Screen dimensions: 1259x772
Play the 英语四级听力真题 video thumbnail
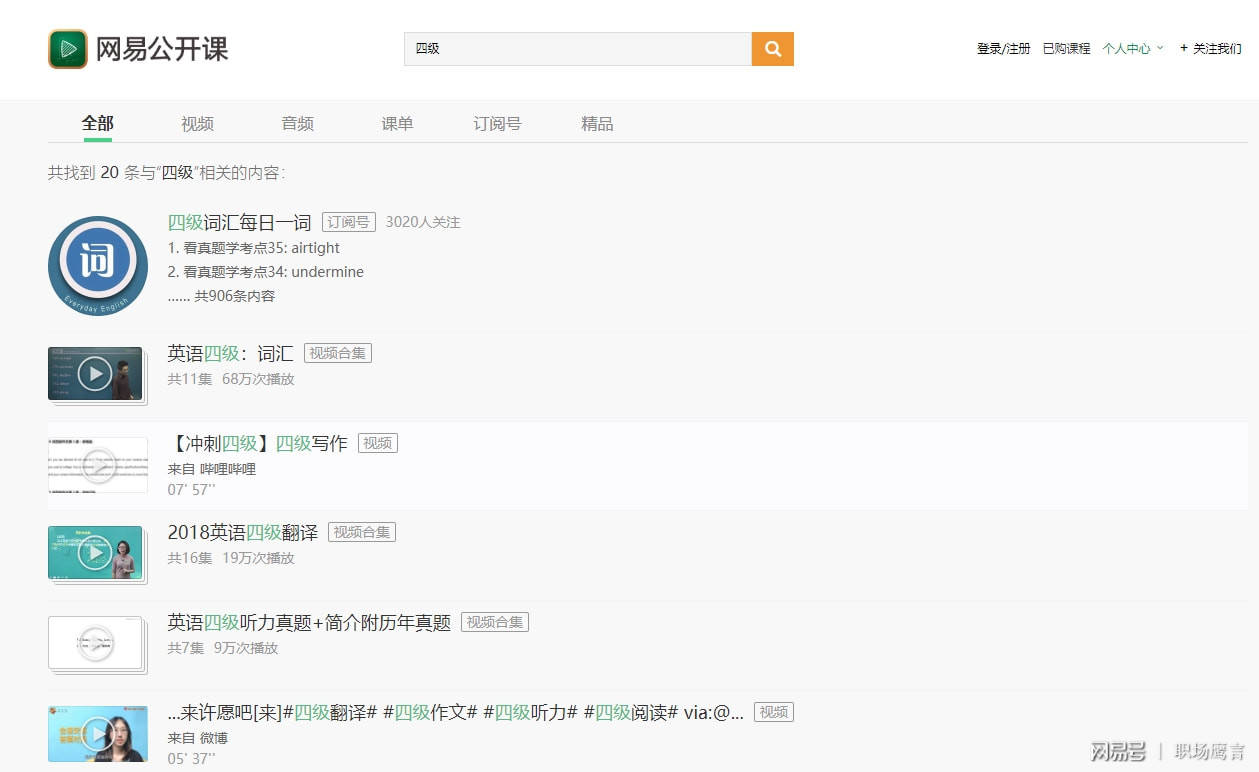[95, 643]
